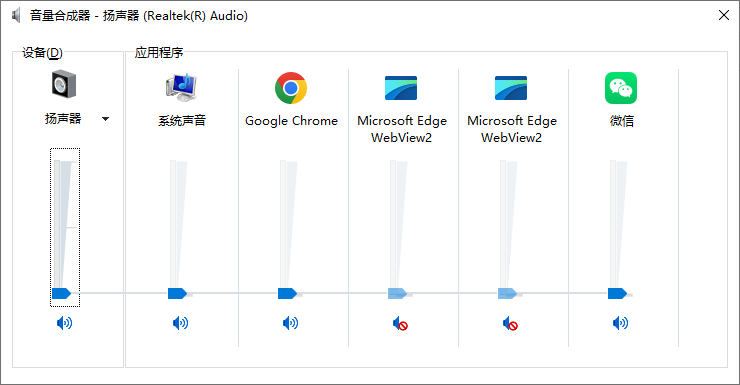Image resolution: width=740 pixels, height=385 pixels.
Task: Unmute the Edge WebView2 channel next to Chrome
Action: coord(400,324)
